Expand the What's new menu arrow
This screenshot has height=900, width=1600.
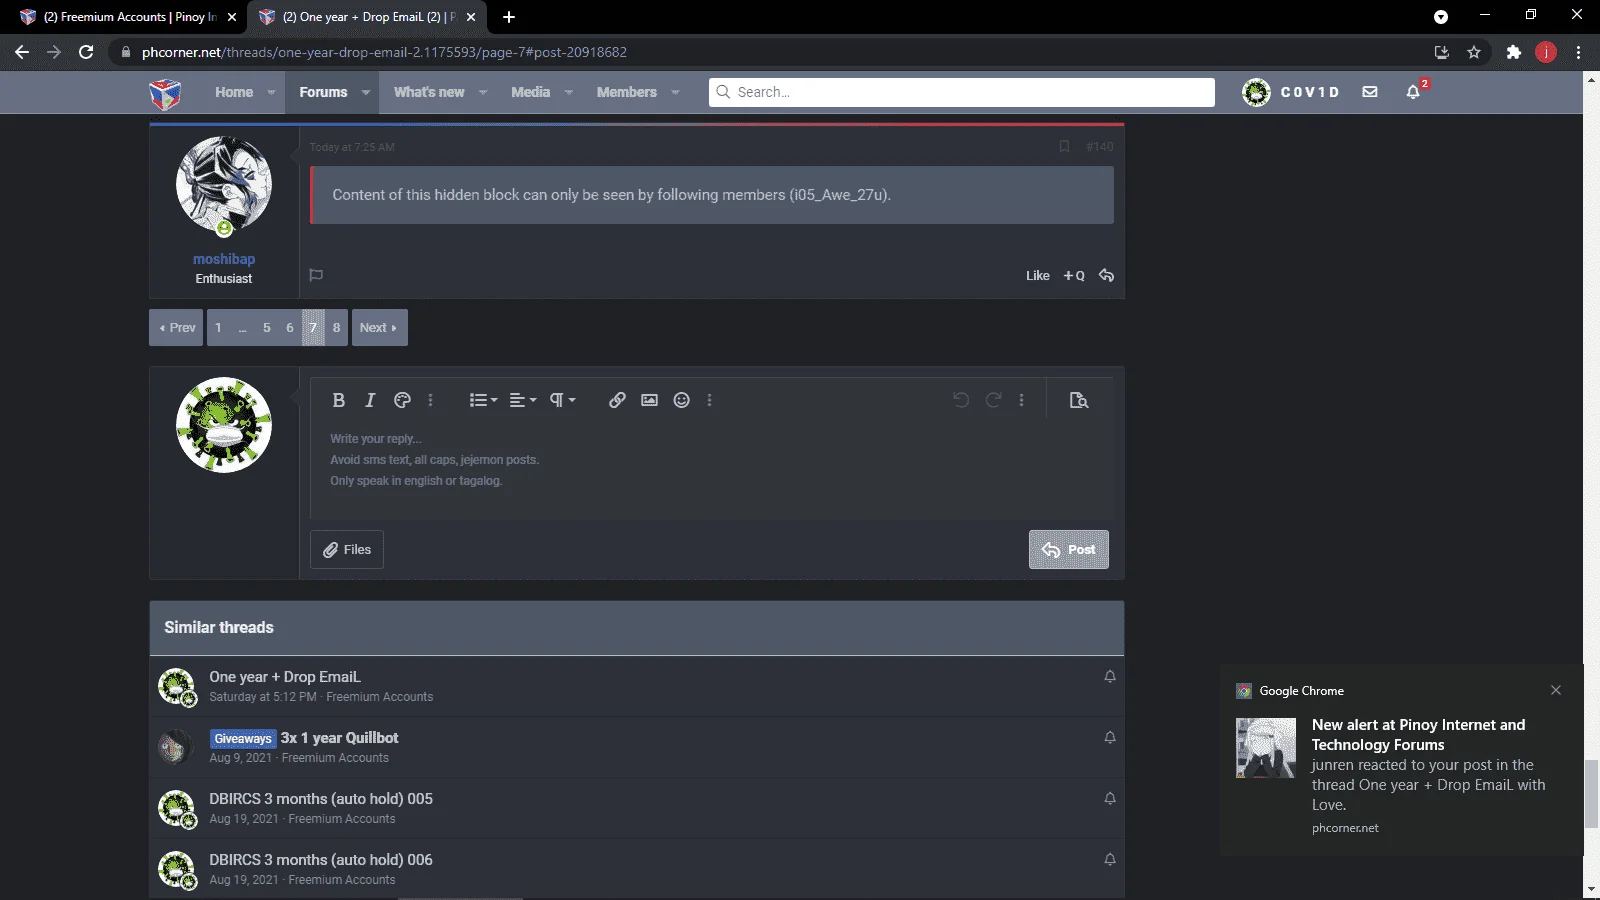[x=483, y=92]
